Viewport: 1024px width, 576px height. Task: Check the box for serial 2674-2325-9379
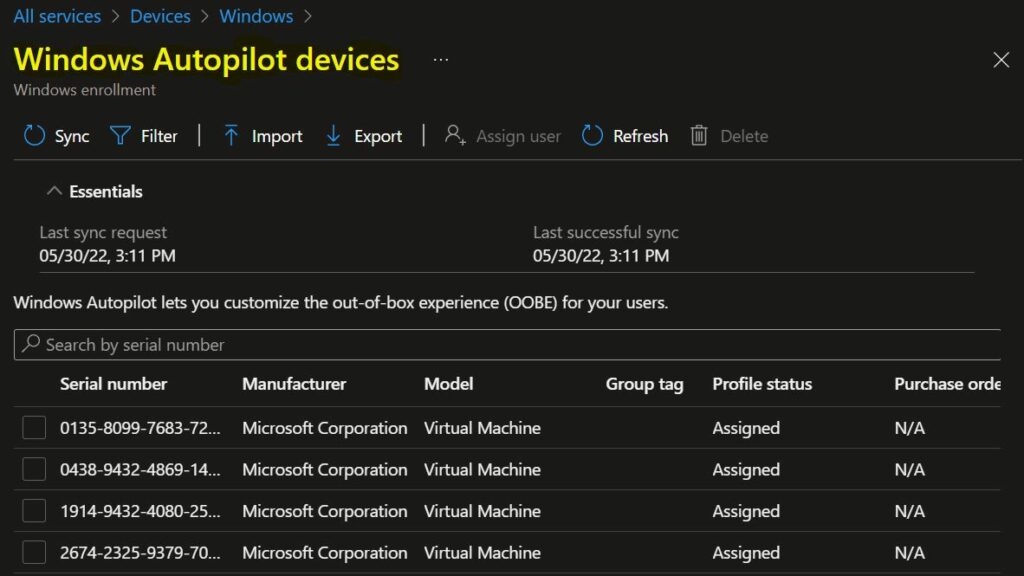pos(34,552)
